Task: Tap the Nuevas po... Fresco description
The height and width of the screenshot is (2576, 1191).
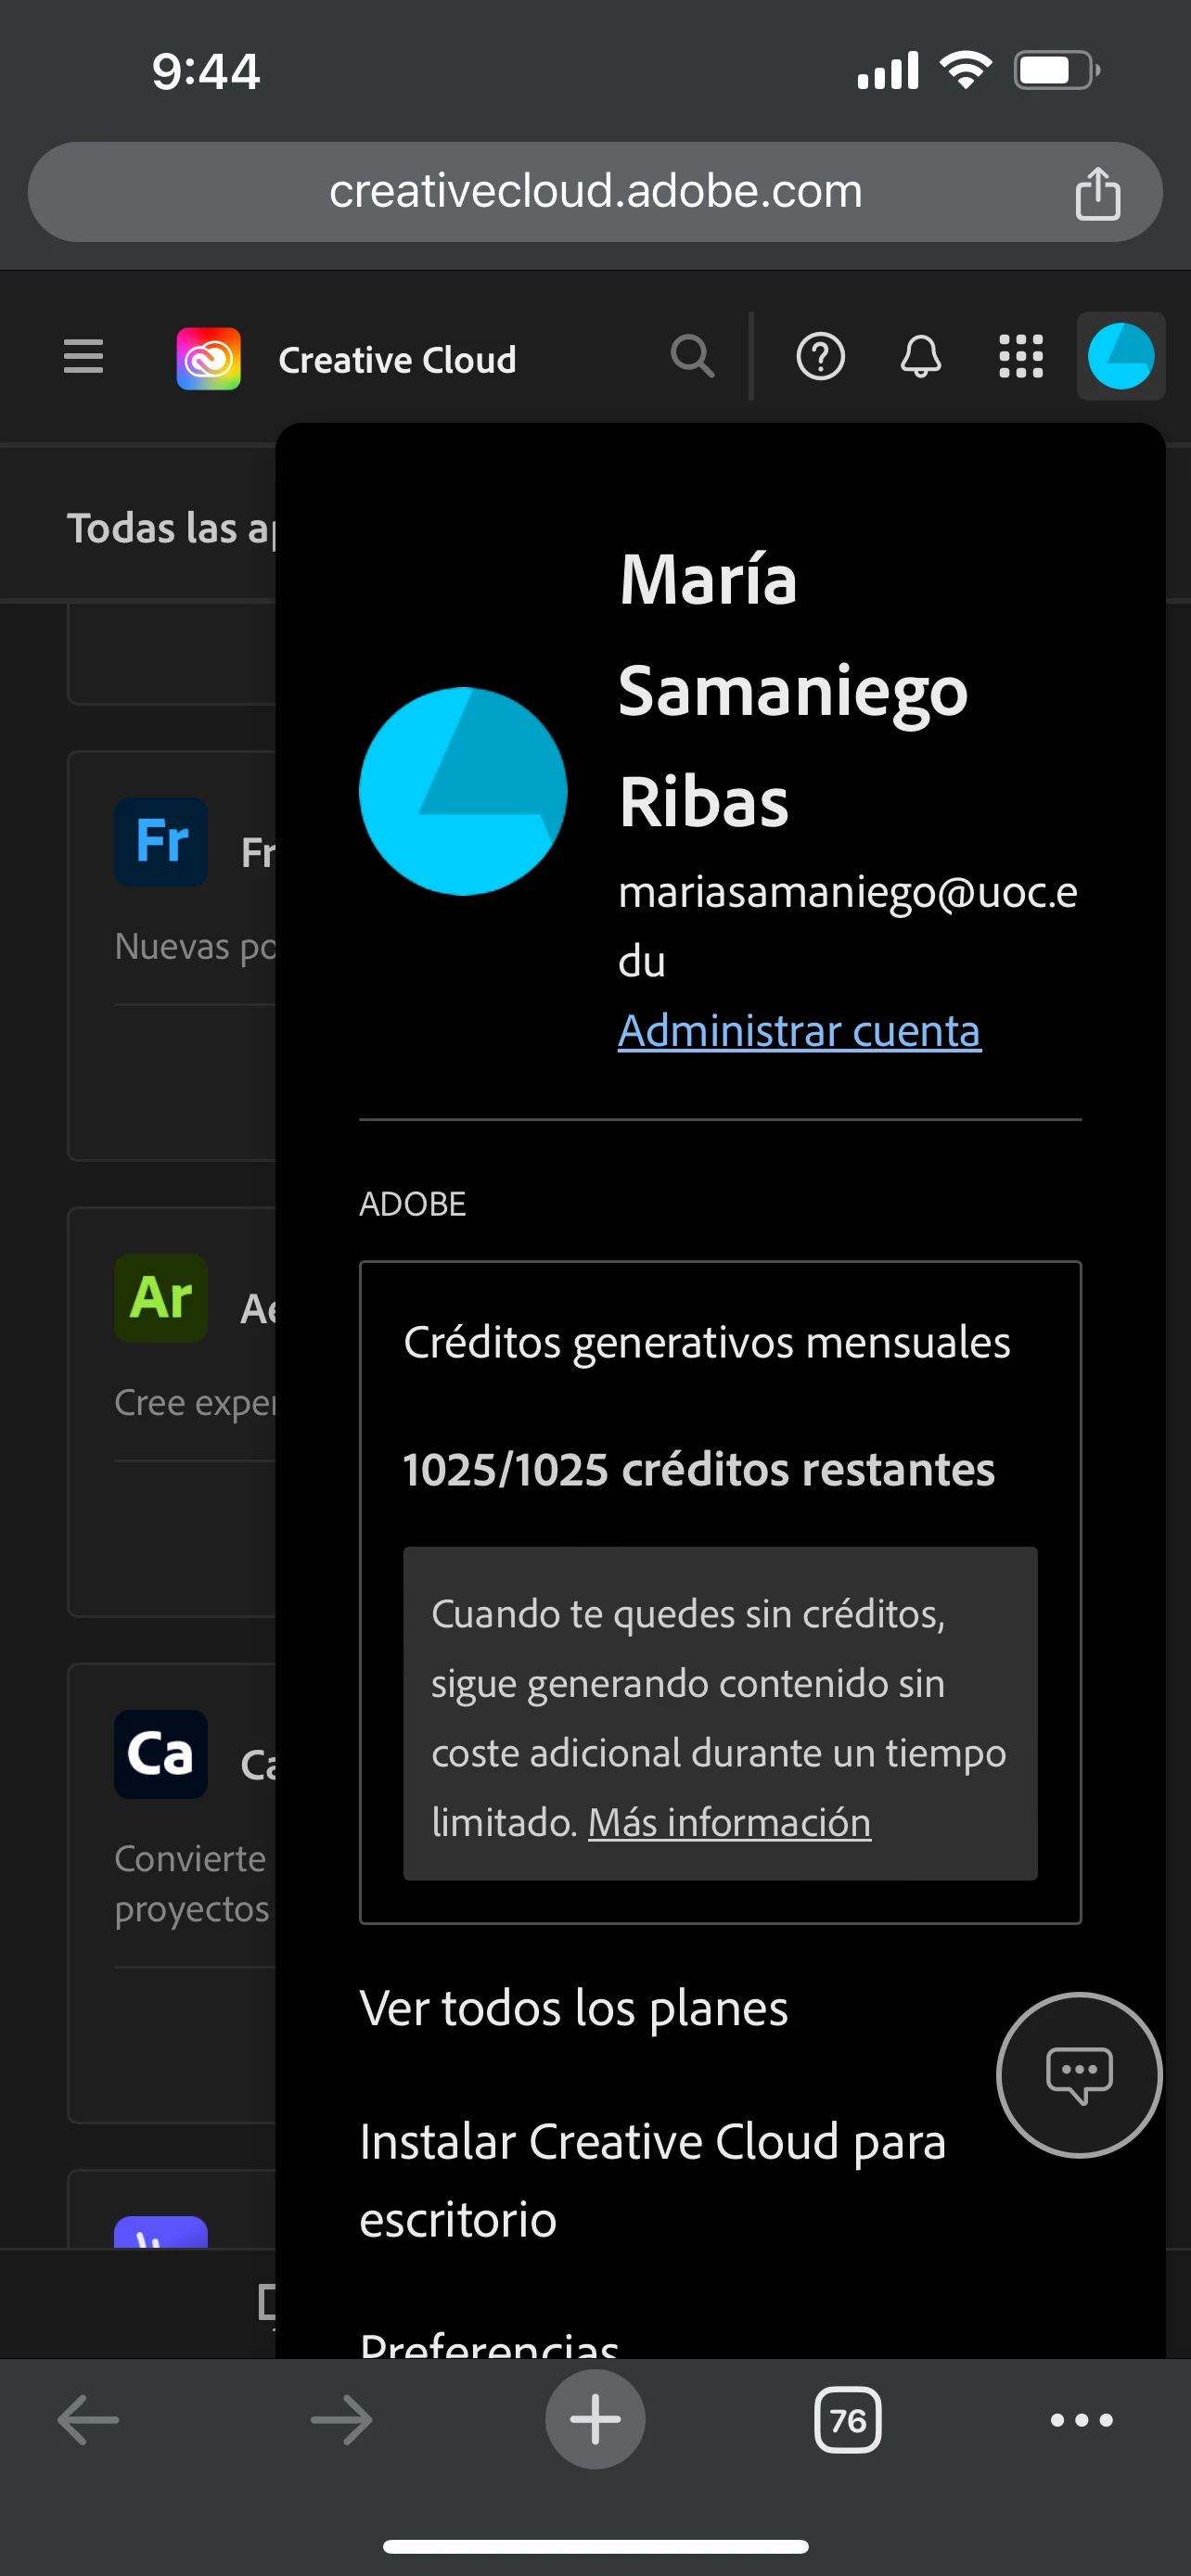Action: click(x=195, y=946)
